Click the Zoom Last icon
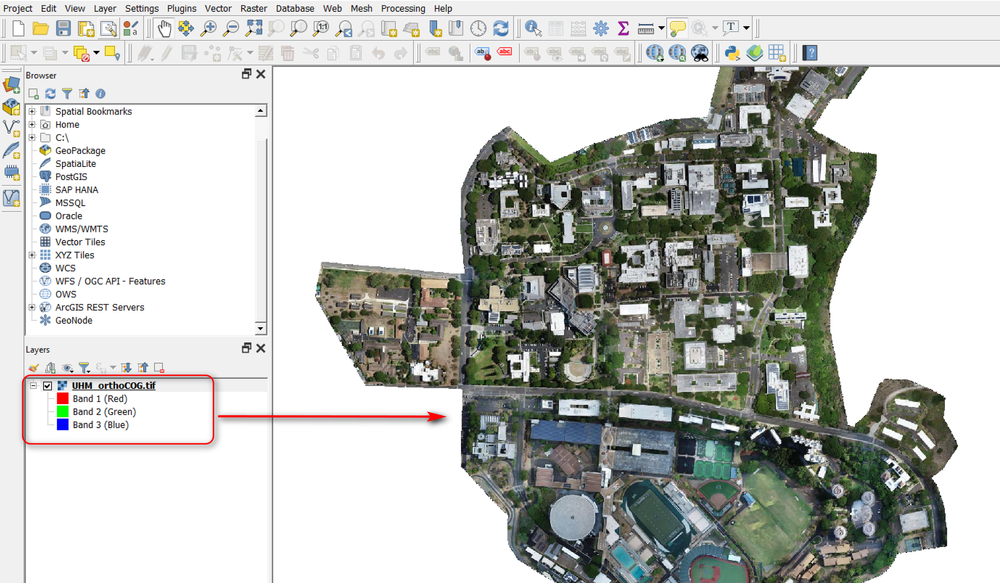 (344, 29)
